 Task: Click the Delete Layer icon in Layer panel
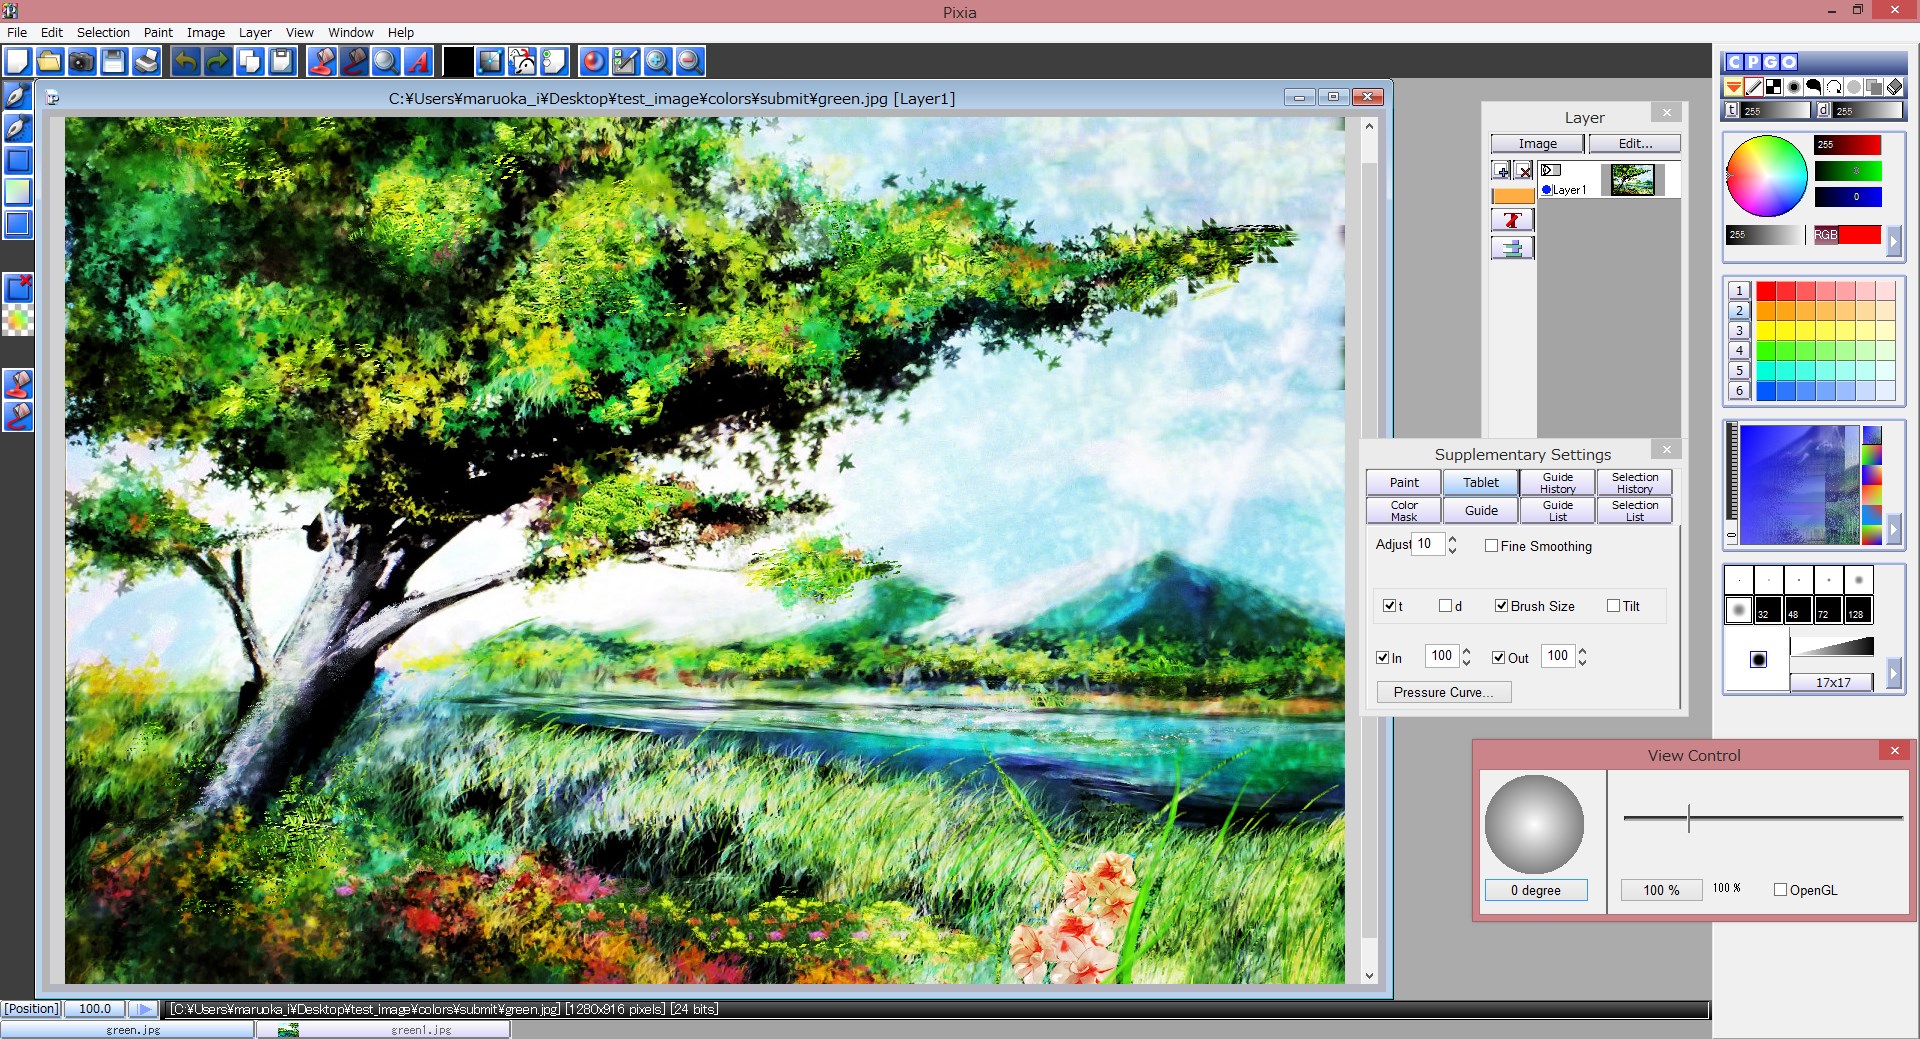pyautogui.click(x=1524, y=171)
